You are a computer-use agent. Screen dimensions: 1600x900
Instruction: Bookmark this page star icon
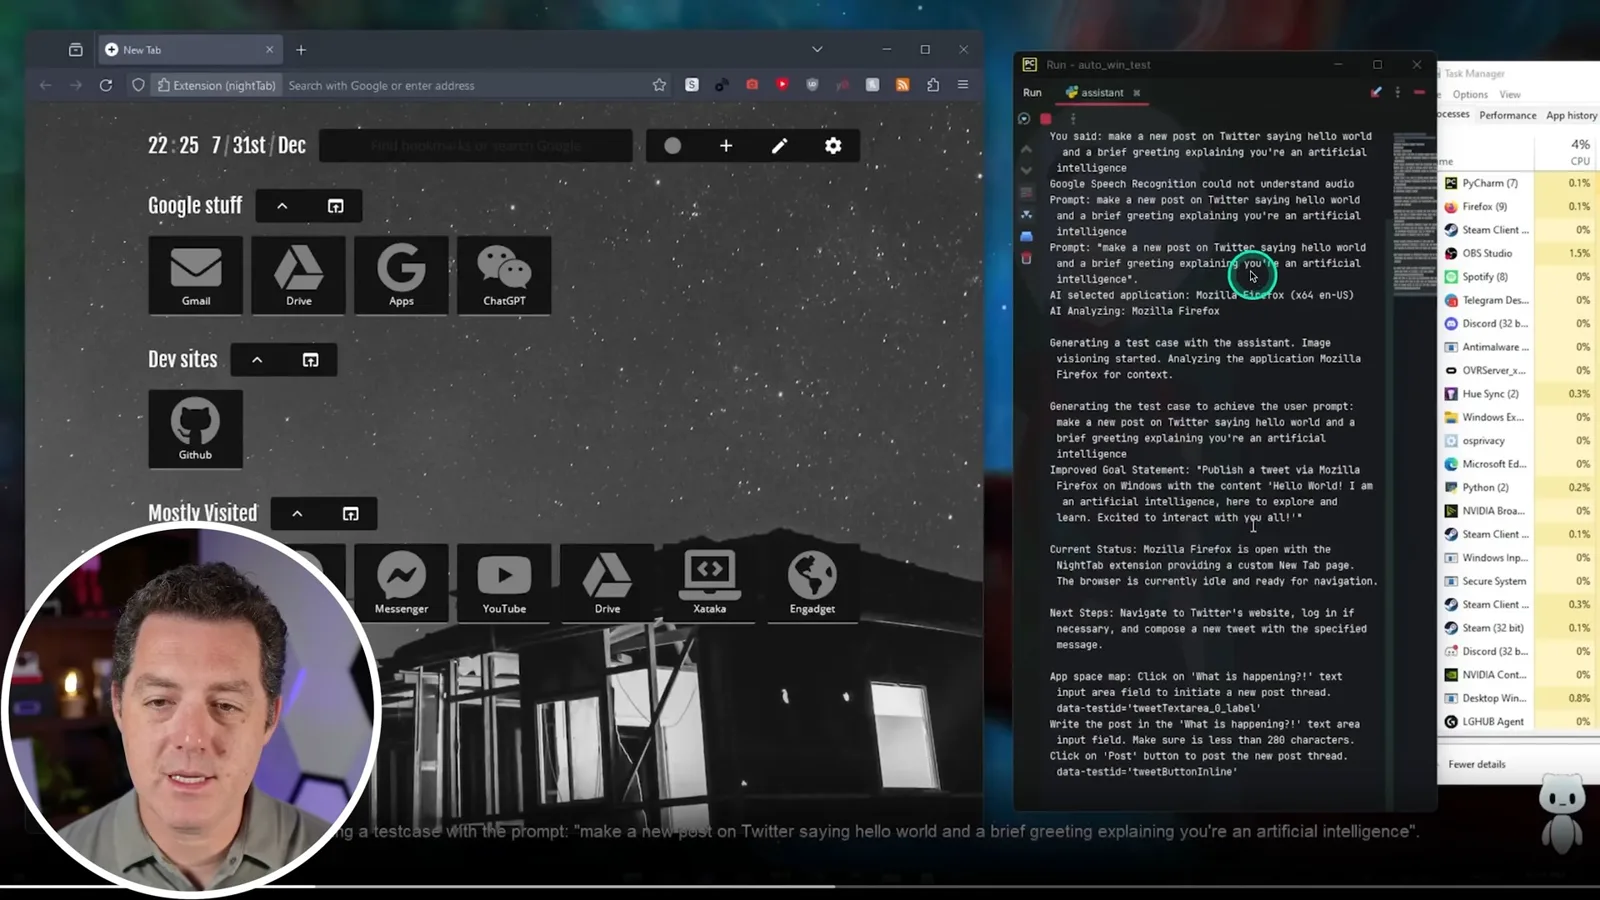659,85
